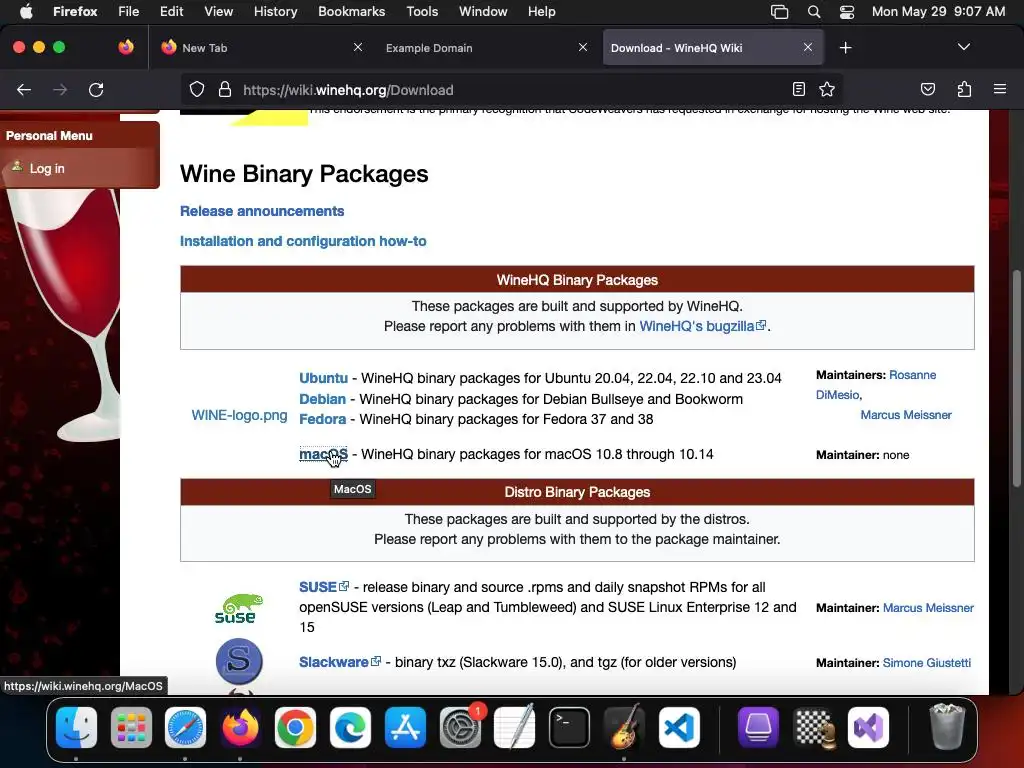Open GarageBand from the Dock
The image size is (1024, 768).
pyautogui.click(x=624, y=728)
